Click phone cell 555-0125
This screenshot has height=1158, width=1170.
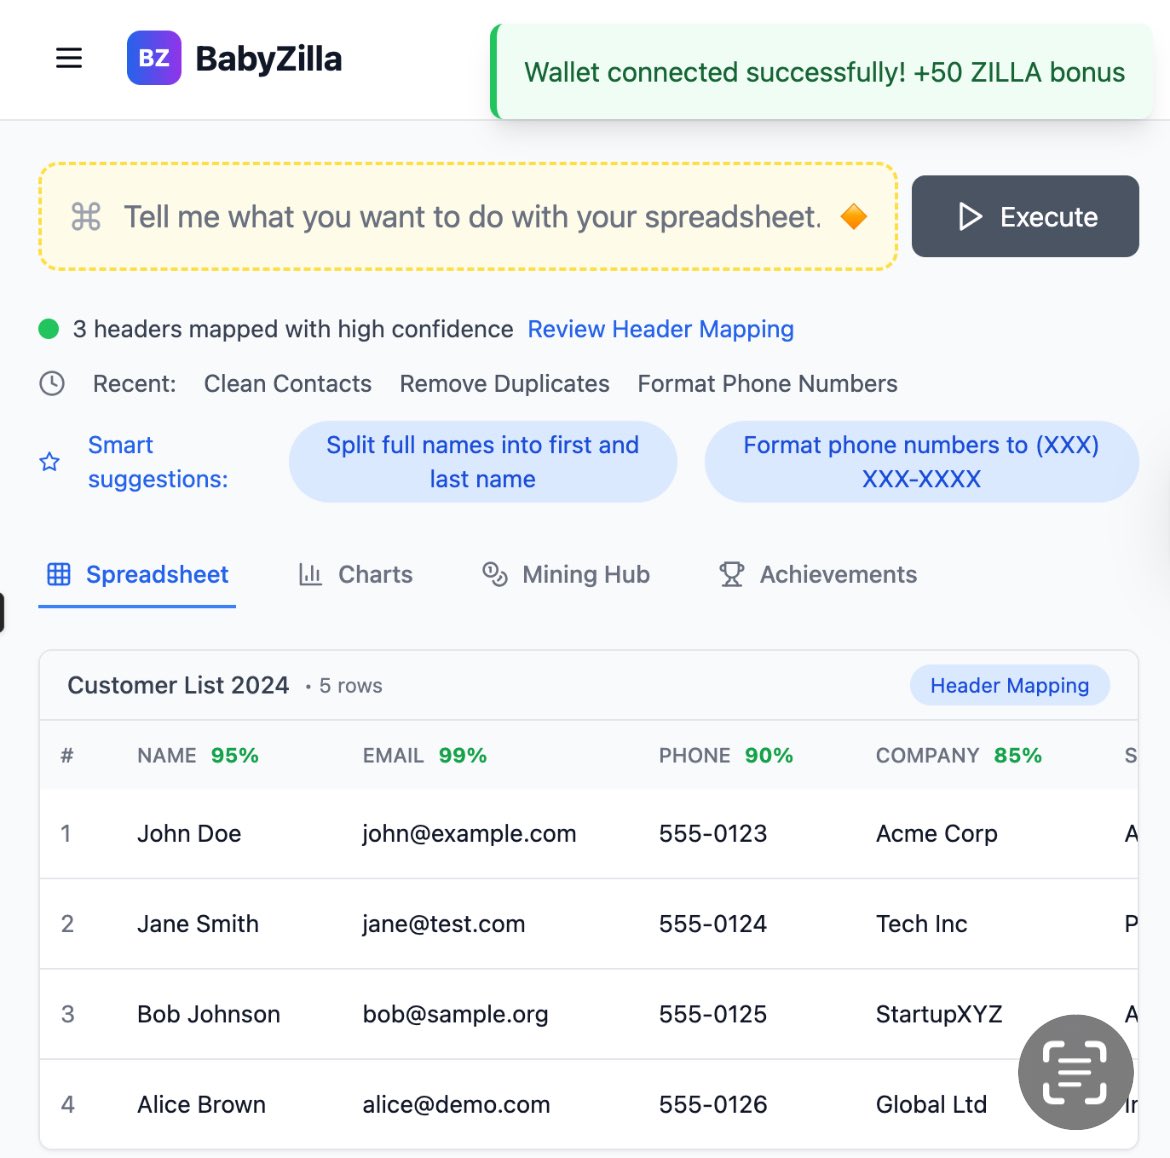[x=713, y=1014]
